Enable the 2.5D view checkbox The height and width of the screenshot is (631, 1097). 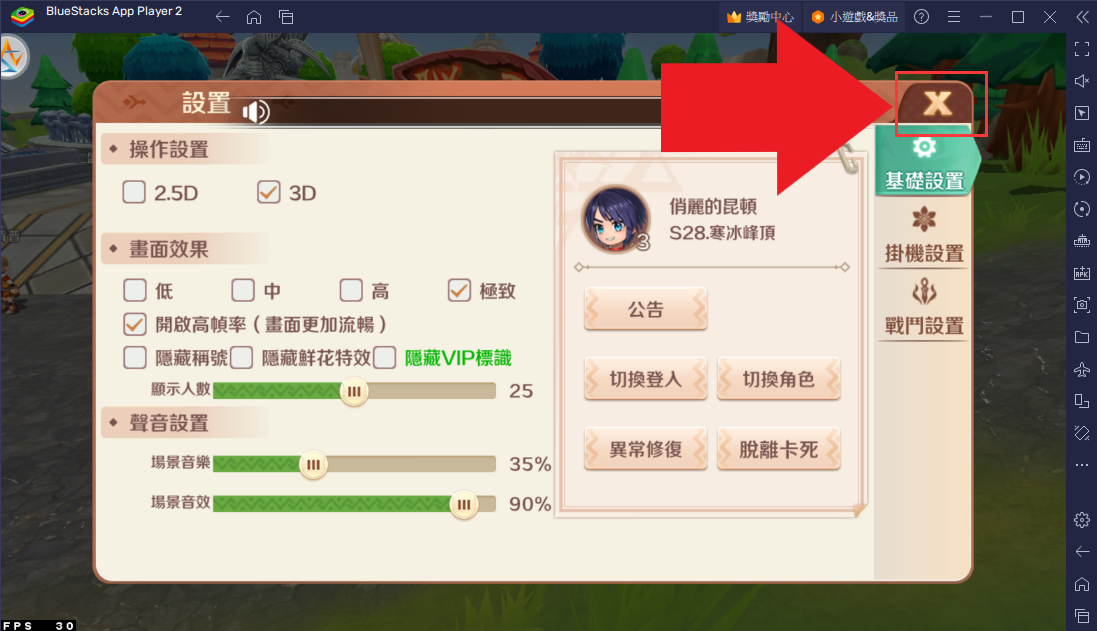(x=134, y=192)
